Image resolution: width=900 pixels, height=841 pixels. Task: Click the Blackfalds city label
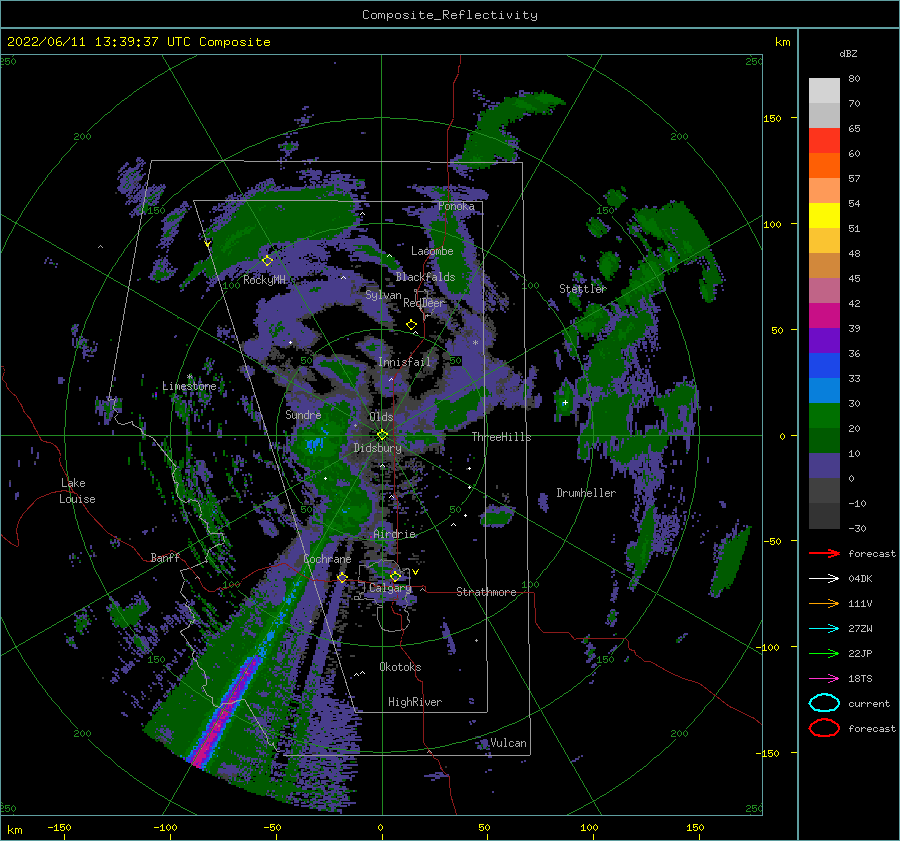(425, 277)
